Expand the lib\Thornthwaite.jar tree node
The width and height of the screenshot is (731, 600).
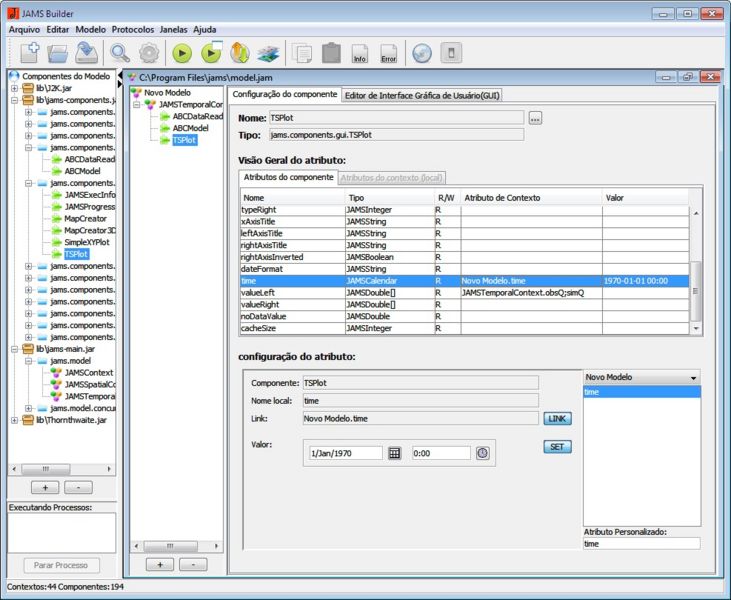pyautogui.click(x=15, y=420)
